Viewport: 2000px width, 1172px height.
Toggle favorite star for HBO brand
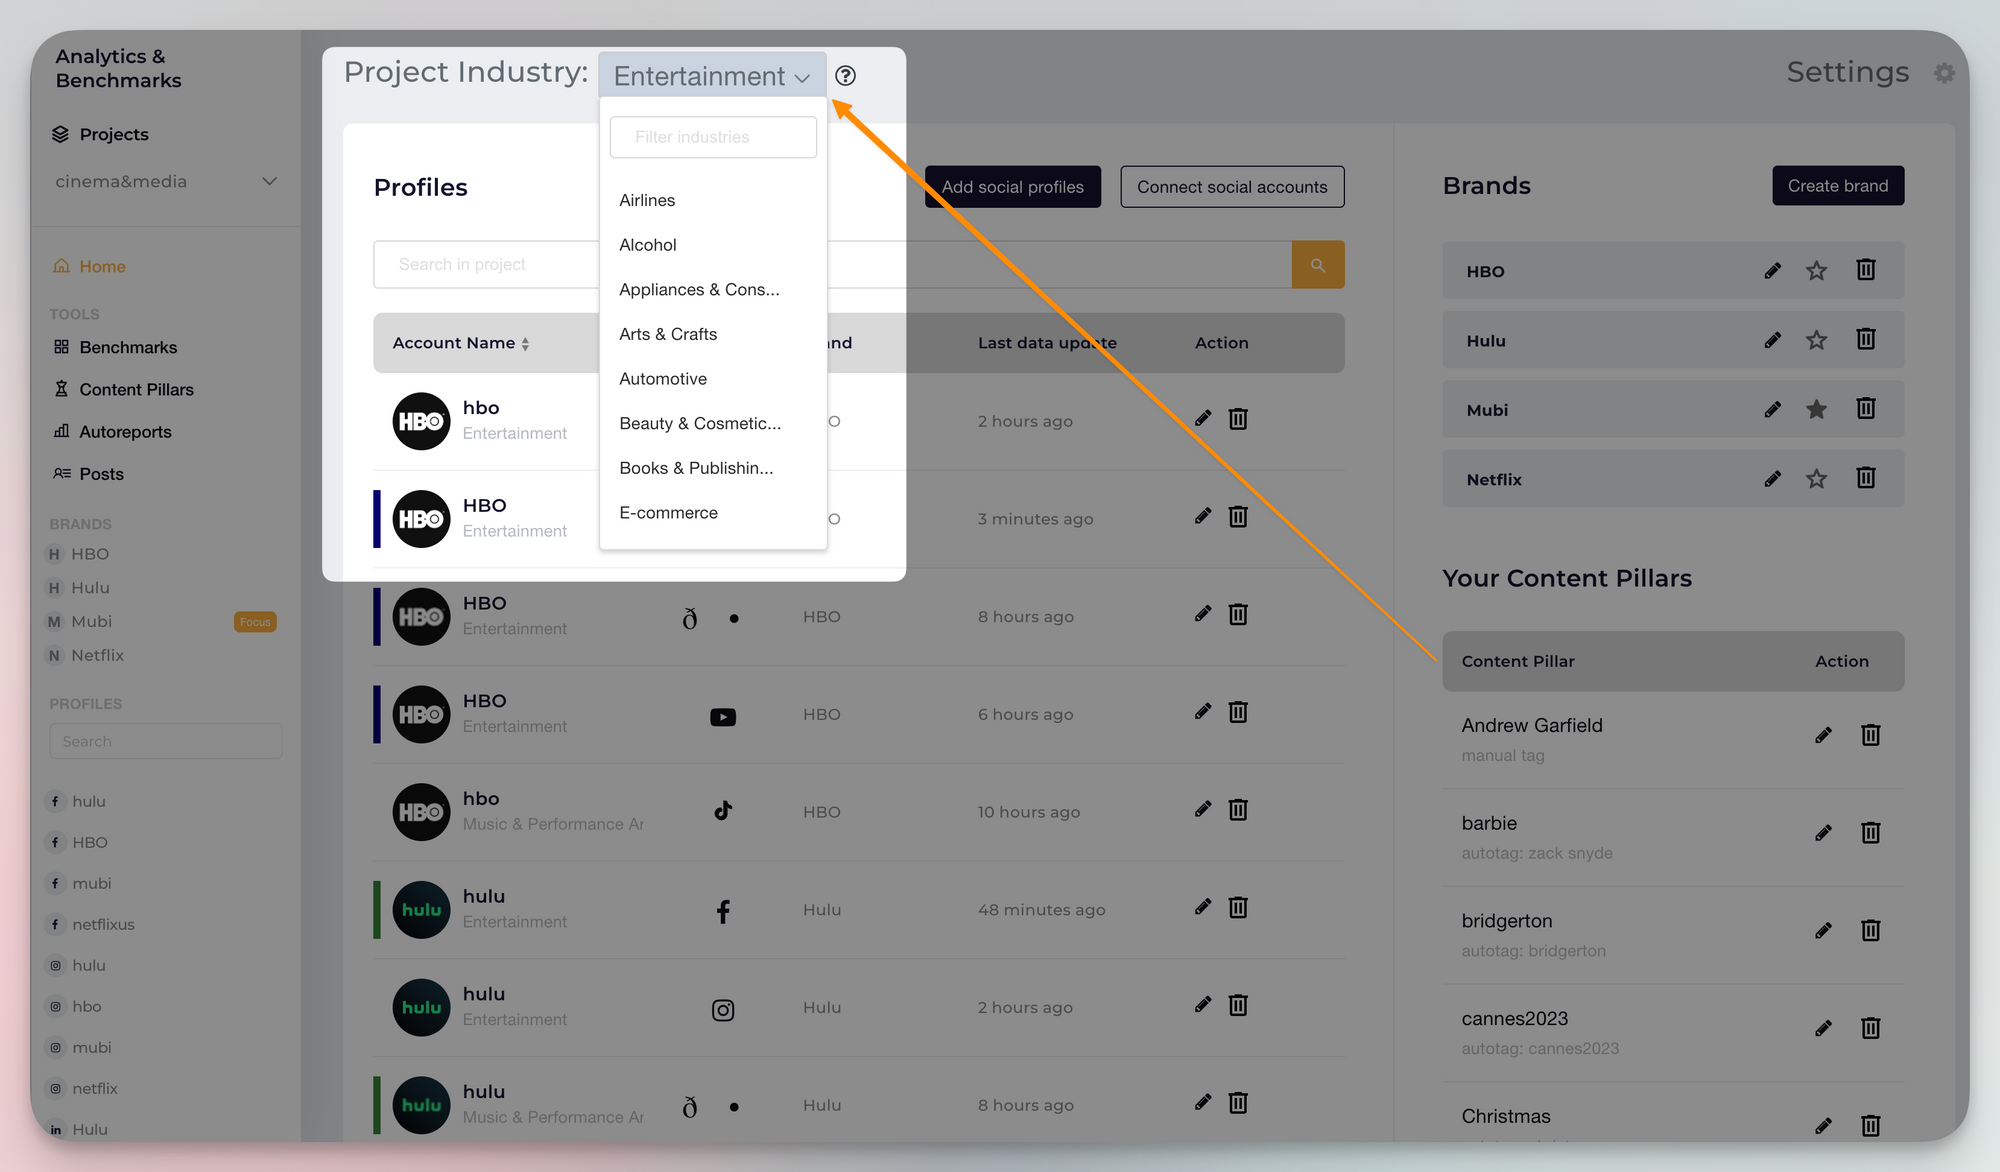pos(1816,271)
